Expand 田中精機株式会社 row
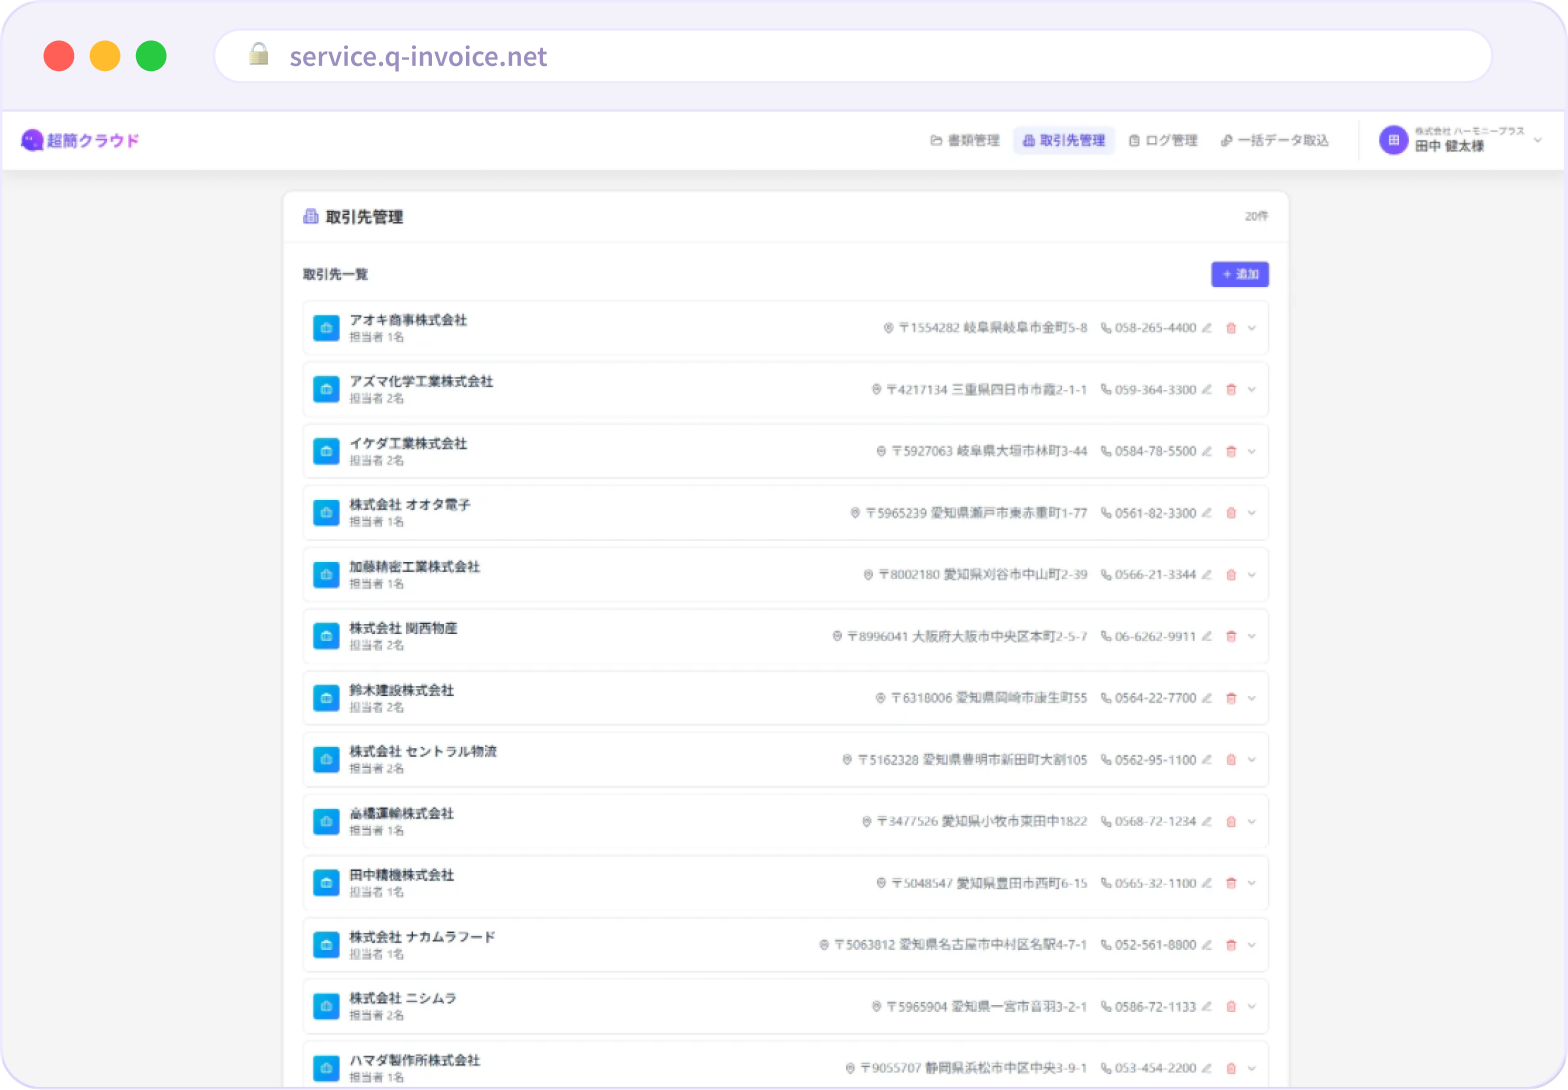The image size is (1568, 1090). [x=1252, y=883]
